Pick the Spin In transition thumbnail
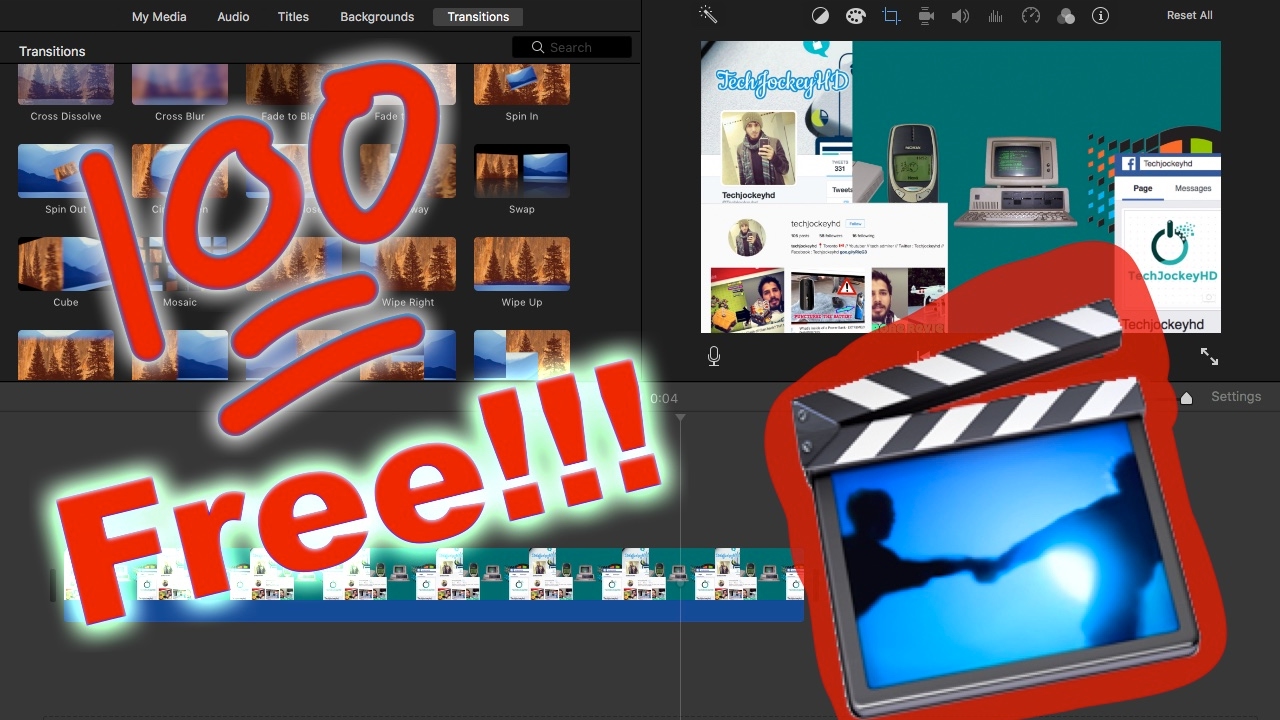1280x720 pixels. (522, 85)
